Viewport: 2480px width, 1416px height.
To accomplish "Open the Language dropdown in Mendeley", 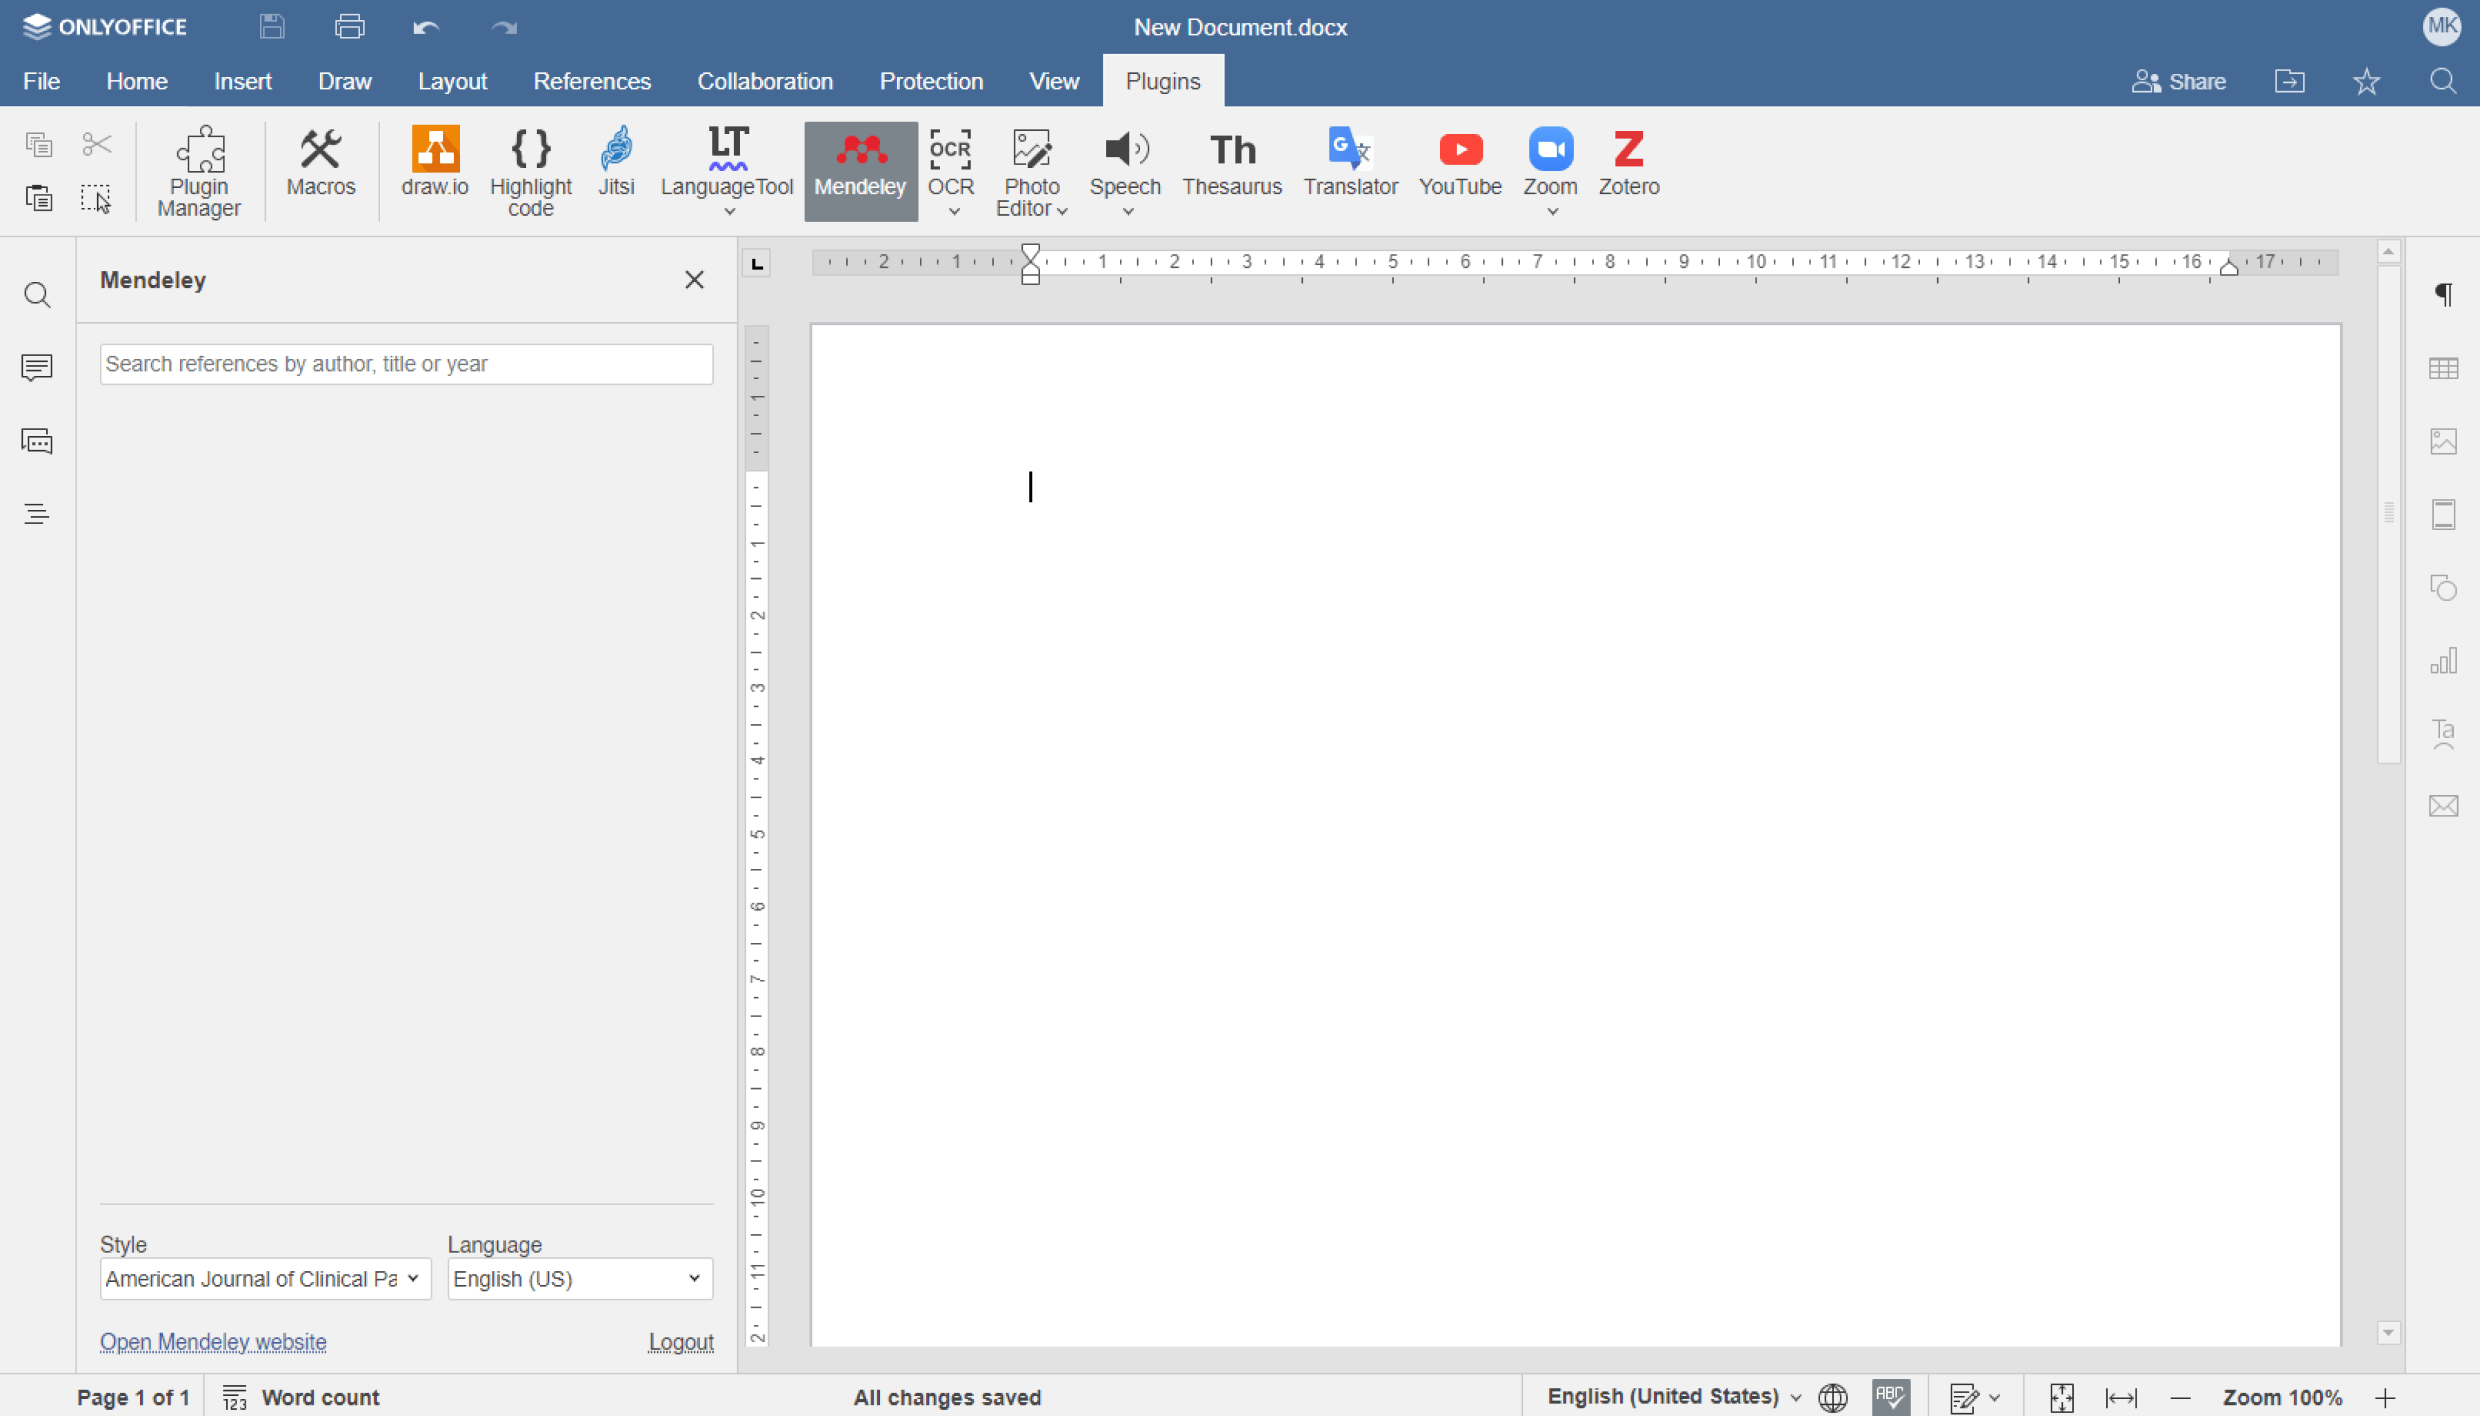I will [579, 1279].
